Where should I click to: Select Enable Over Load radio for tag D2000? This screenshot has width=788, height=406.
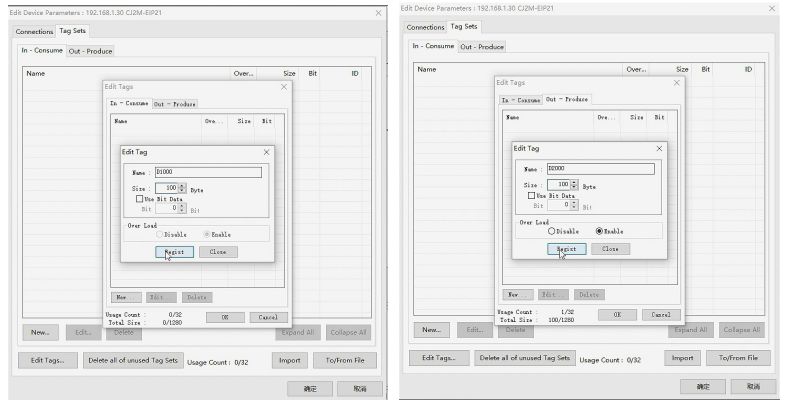click(599, 231)
